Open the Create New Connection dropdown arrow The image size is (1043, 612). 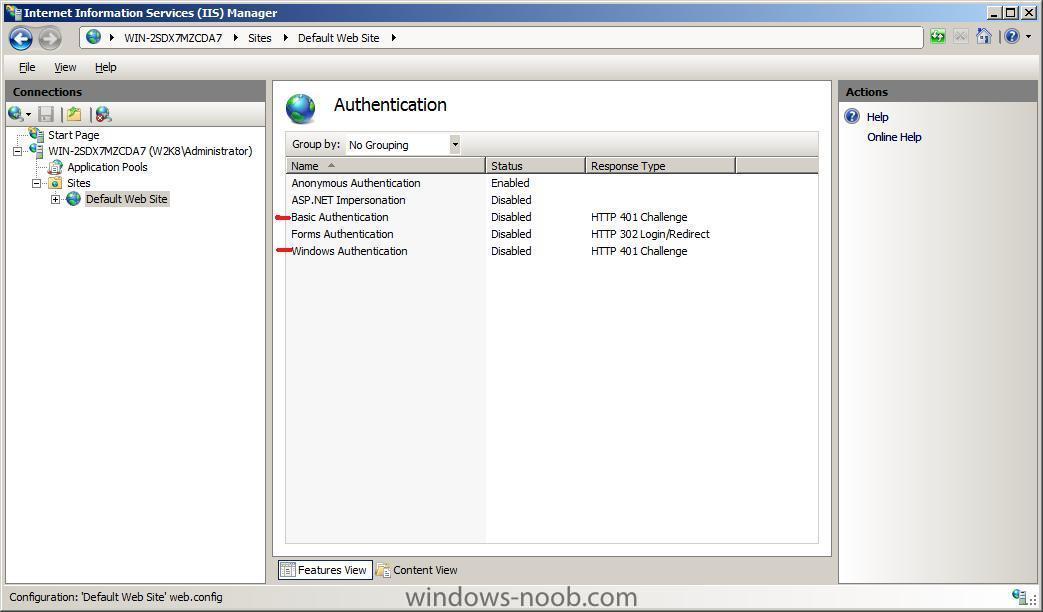[x=29, y=115]
